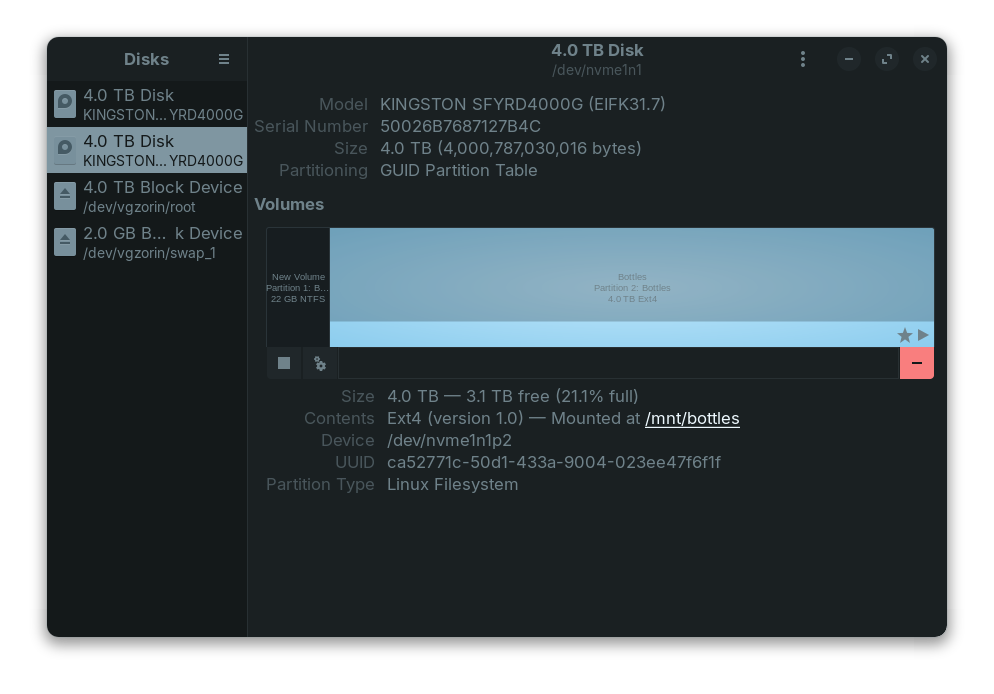Close the Disks window
This screenshot has width=994, height=694.
pos(925,59)
